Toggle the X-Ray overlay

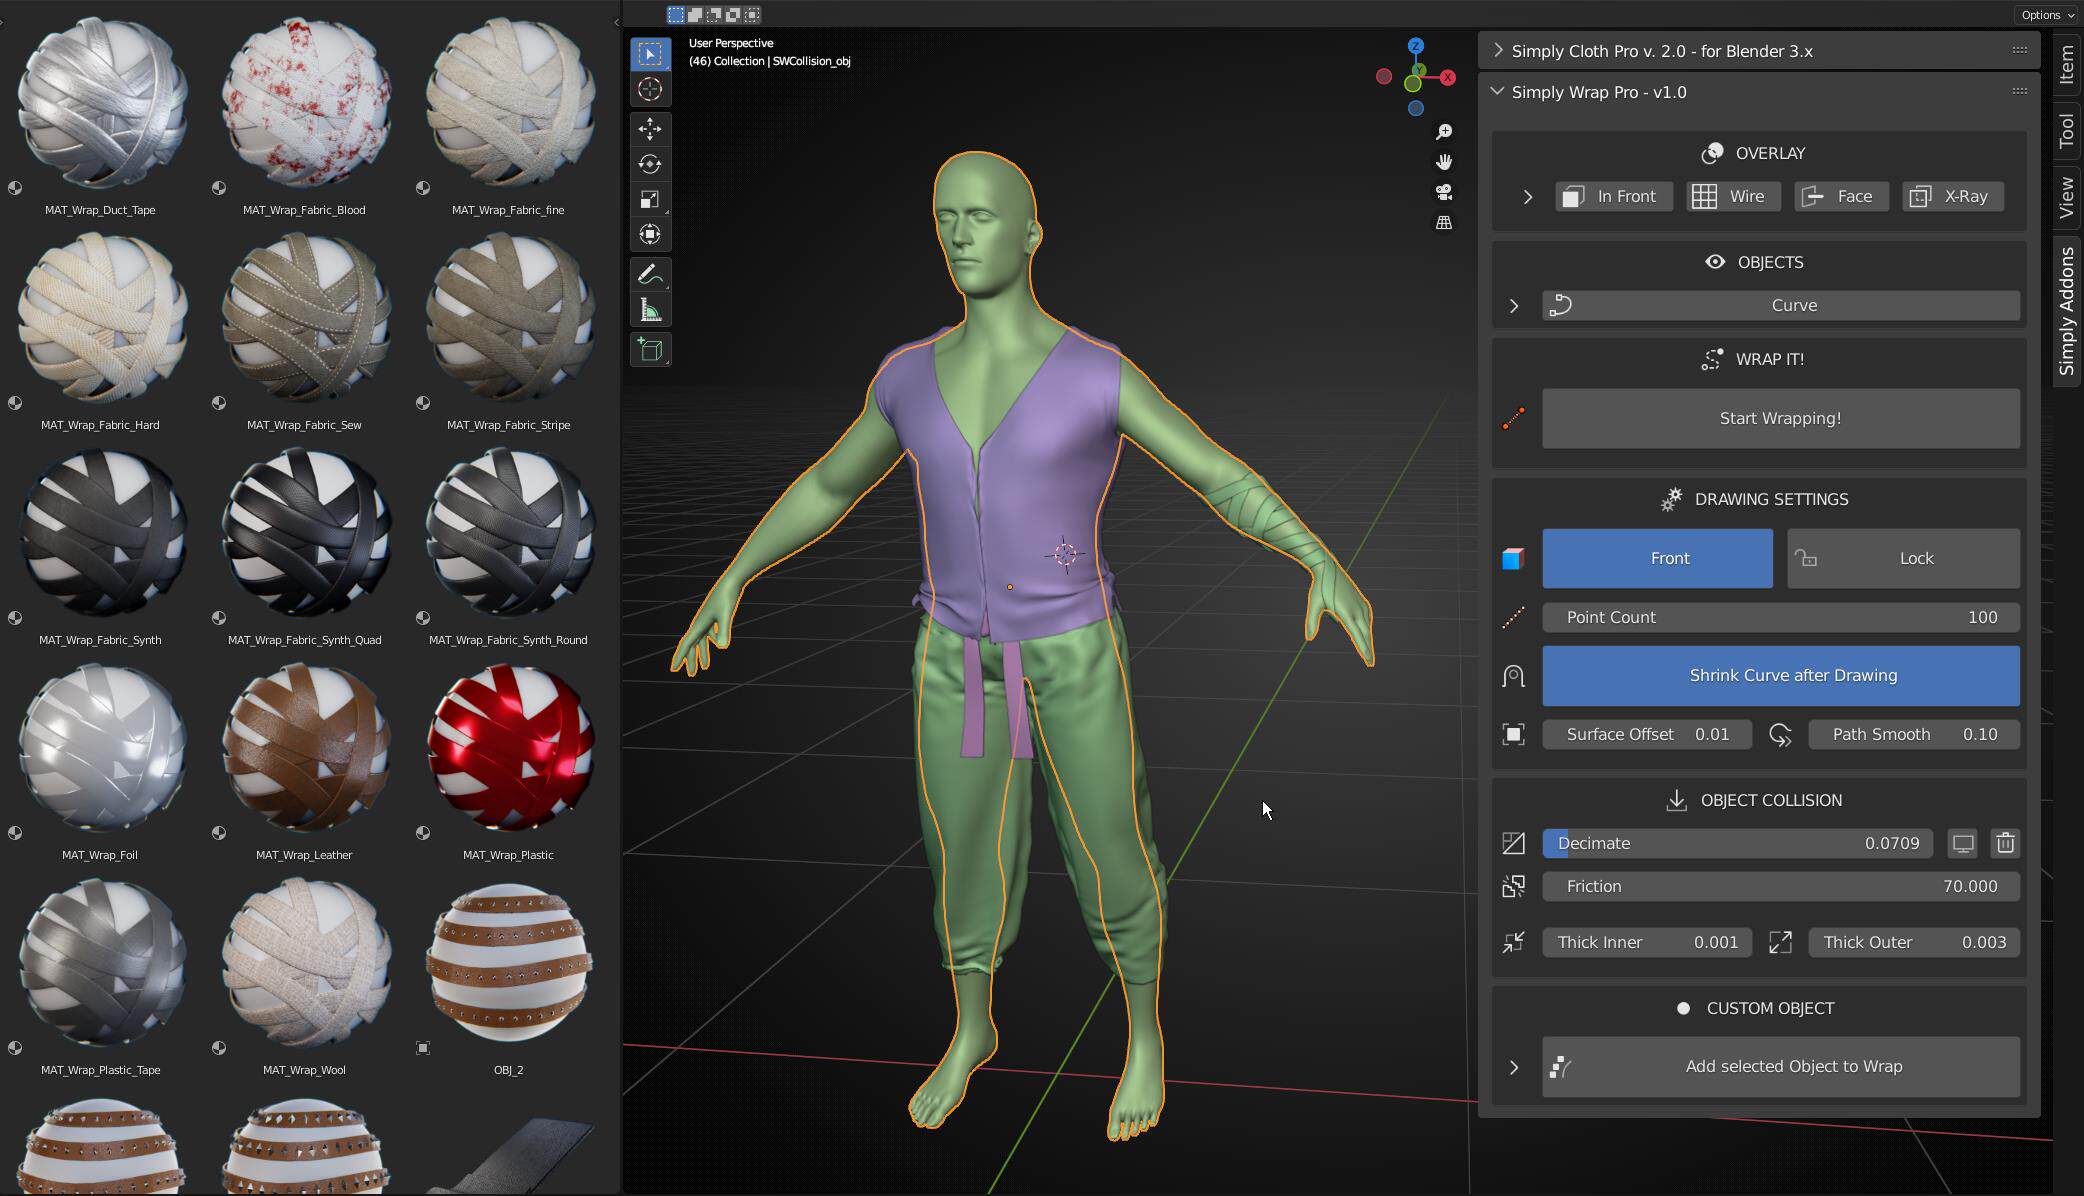(1952, 197)
